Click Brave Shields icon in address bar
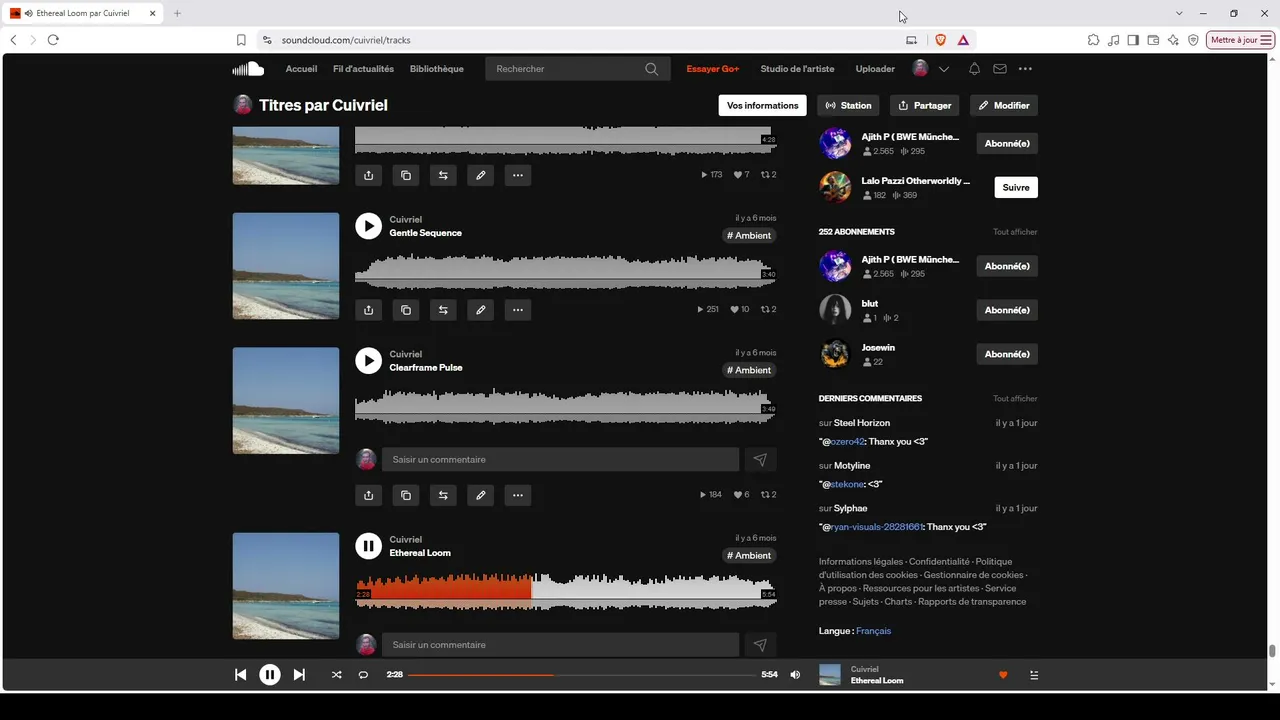This screenshot has width=1280, height=720. (940, 40)
